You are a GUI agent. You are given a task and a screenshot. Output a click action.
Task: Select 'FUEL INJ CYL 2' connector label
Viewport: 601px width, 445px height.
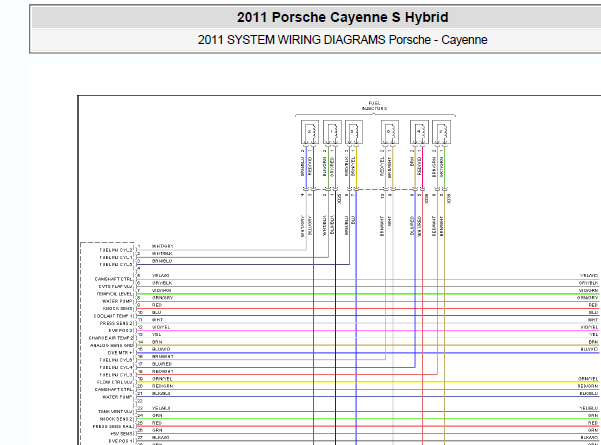pyautogui.click(x=116, y=250)
